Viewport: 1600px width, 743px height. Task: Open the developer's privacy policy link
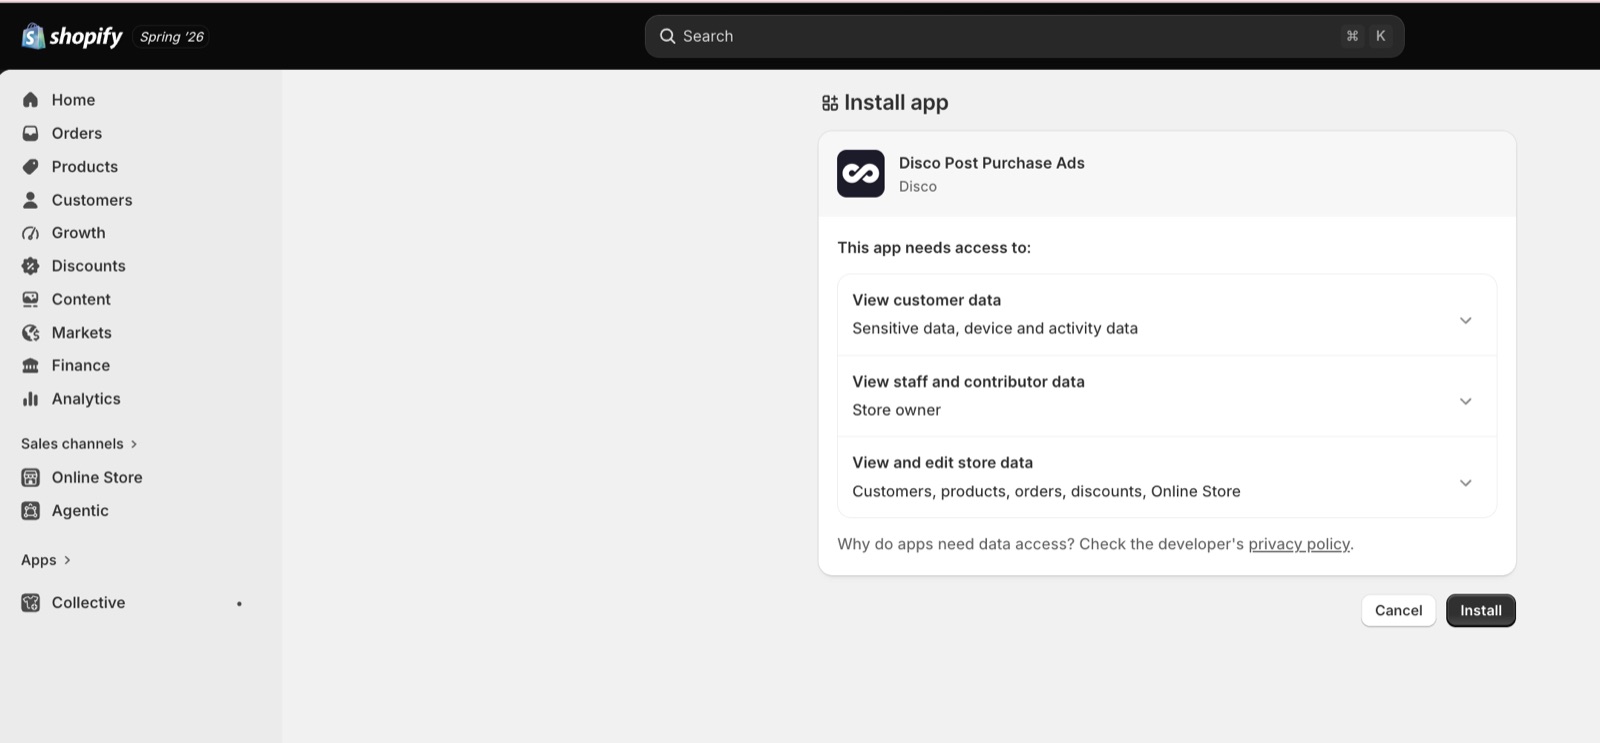pos(1299,544)
